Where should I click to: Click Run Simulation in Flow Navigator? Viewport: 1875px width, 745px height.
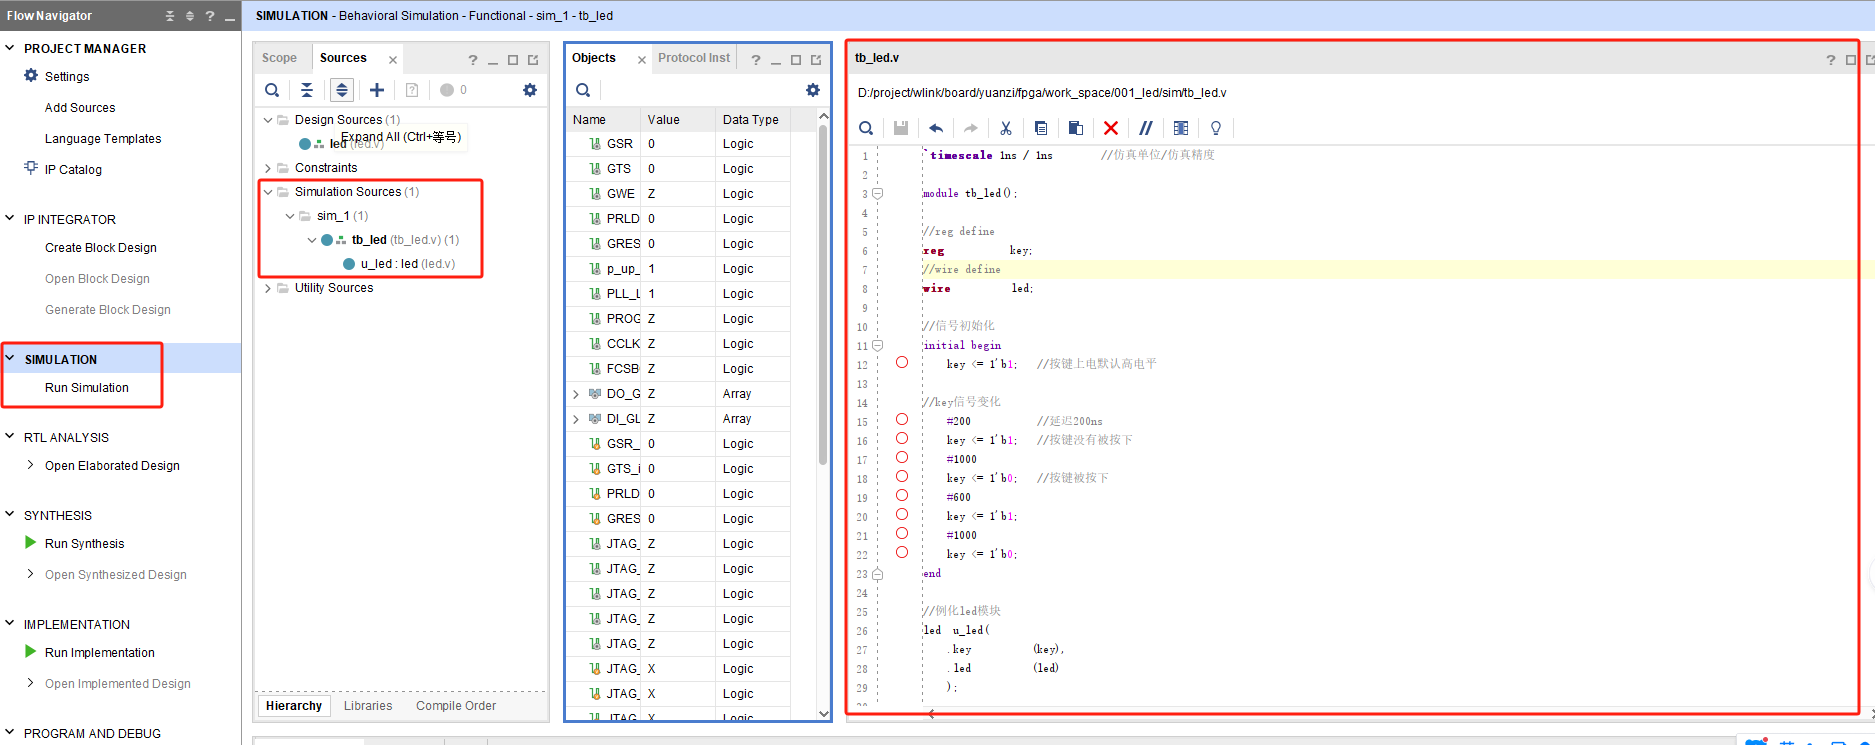(87, 388)
